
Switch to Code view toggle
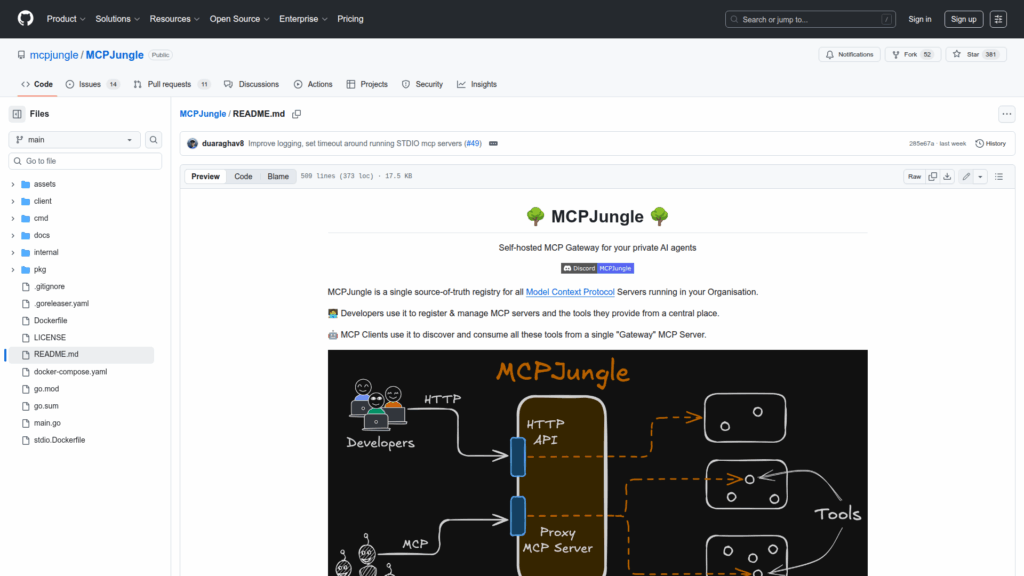pyautogui.click(x=243, y=176)
